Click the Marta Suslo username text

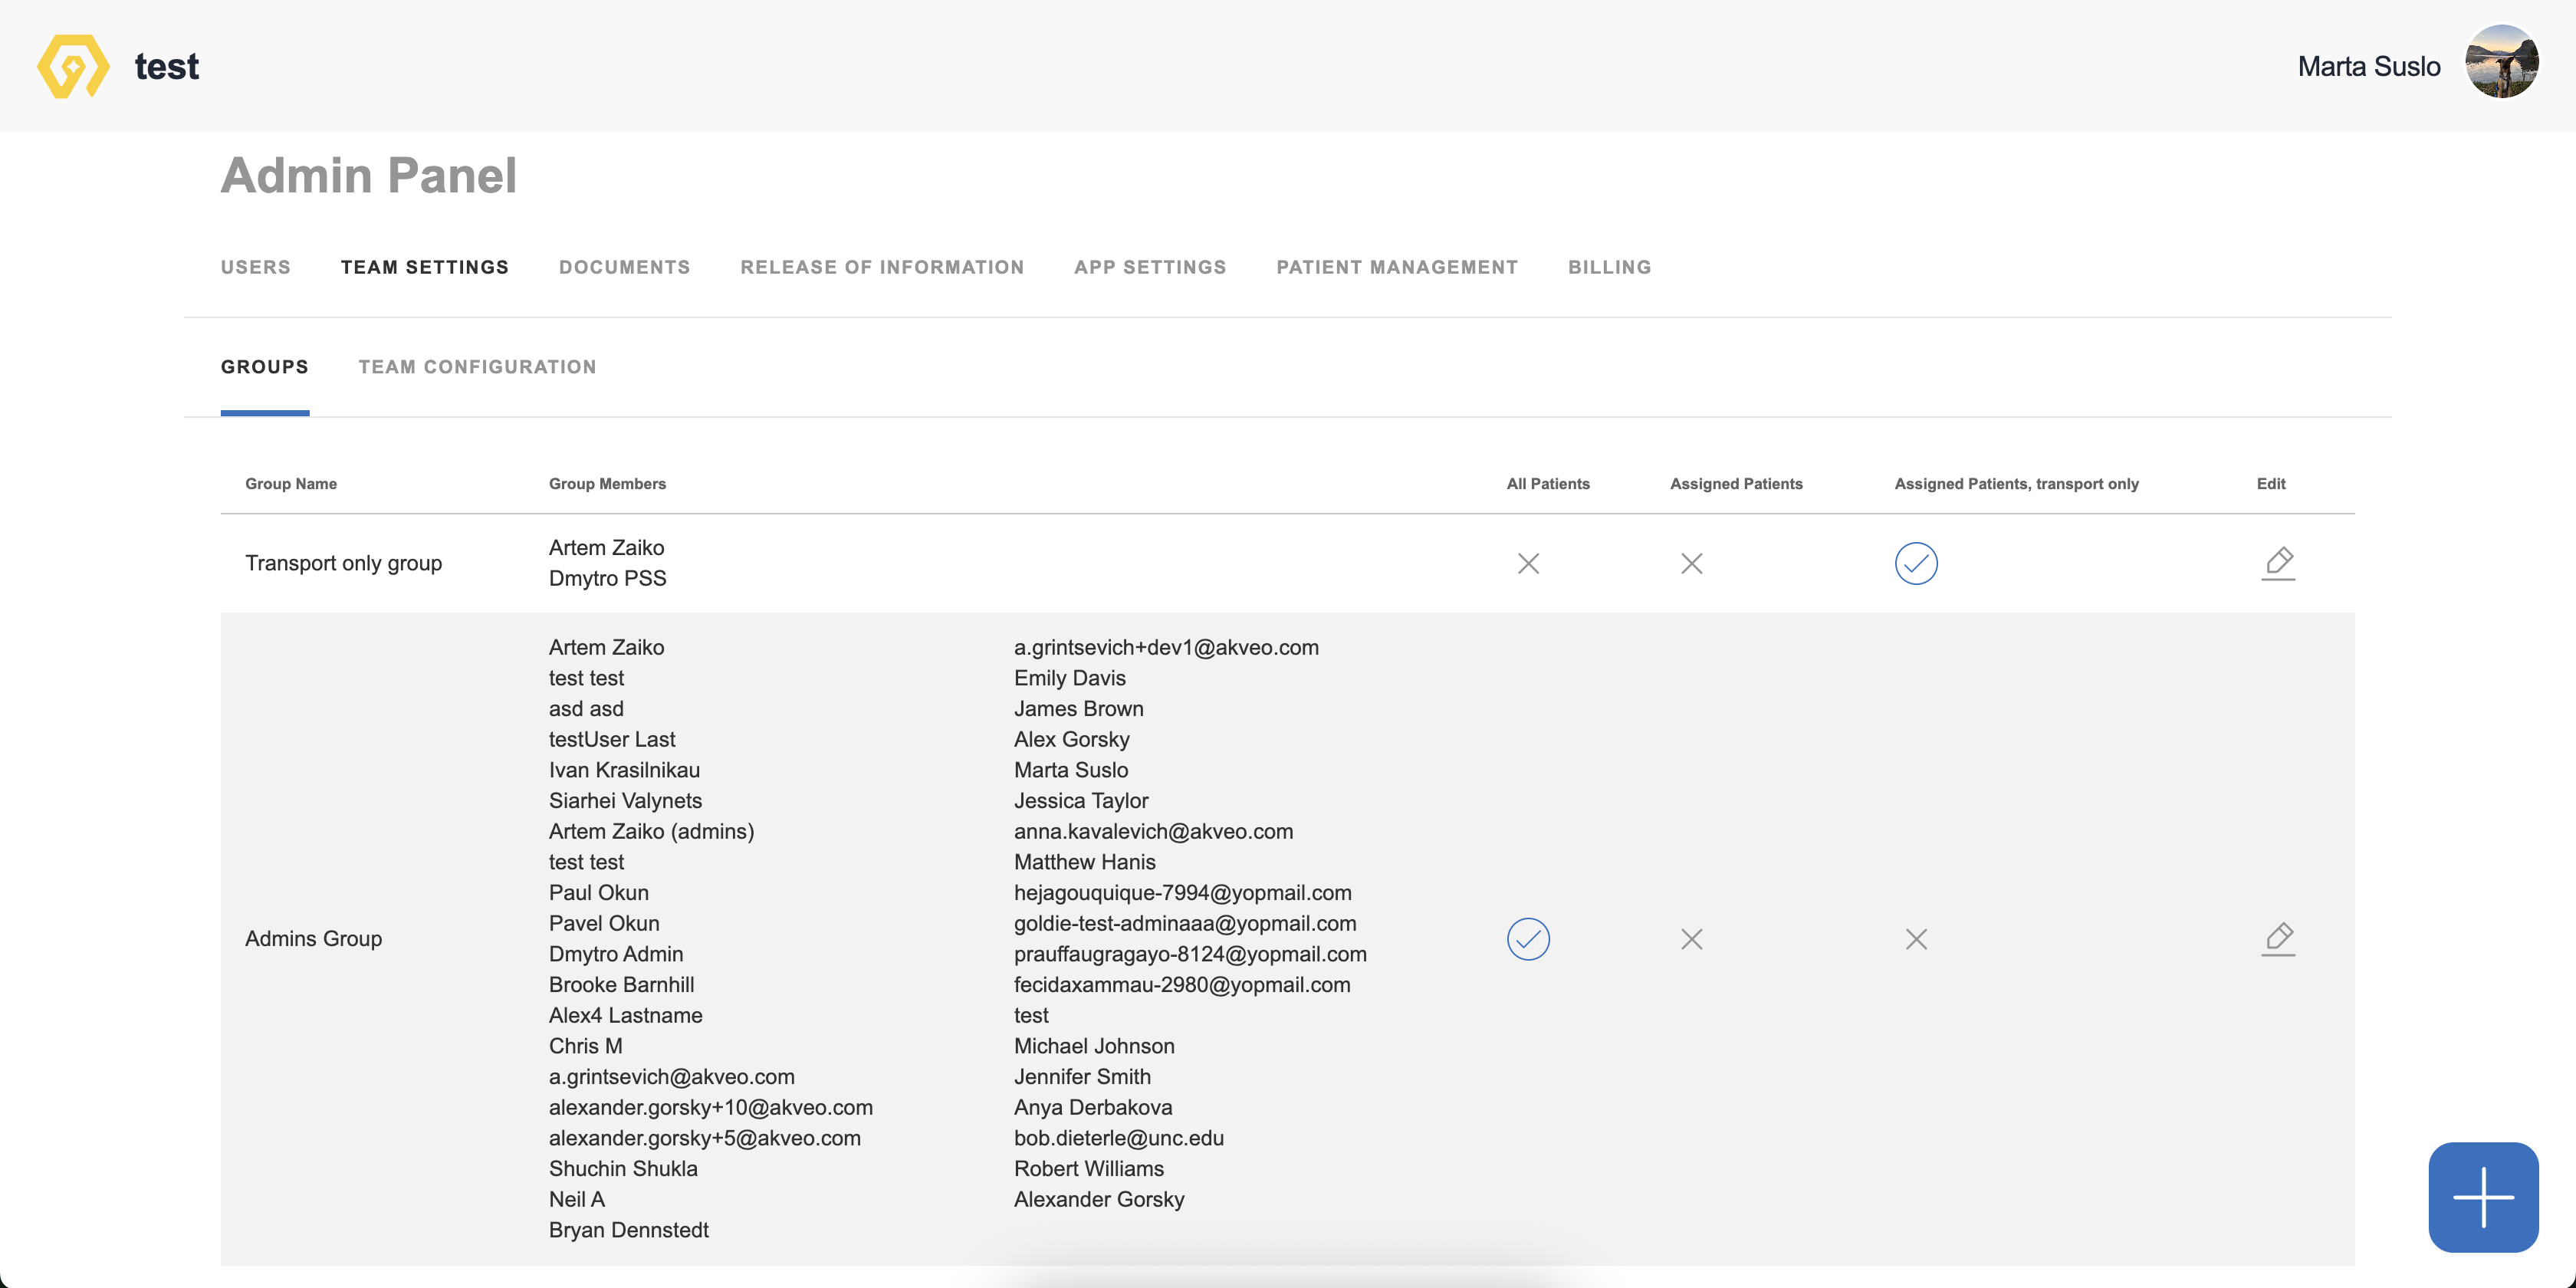pos(2368,66)
